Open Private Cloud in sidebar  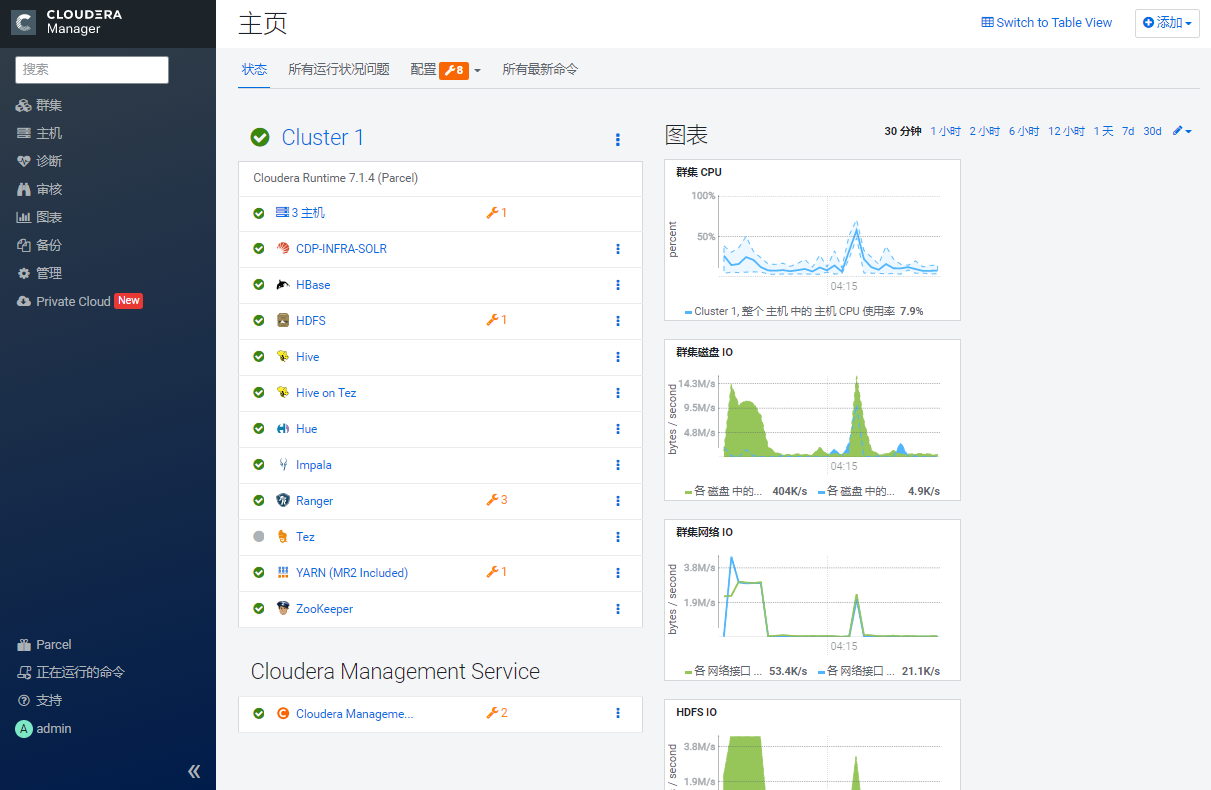point(79,301)
